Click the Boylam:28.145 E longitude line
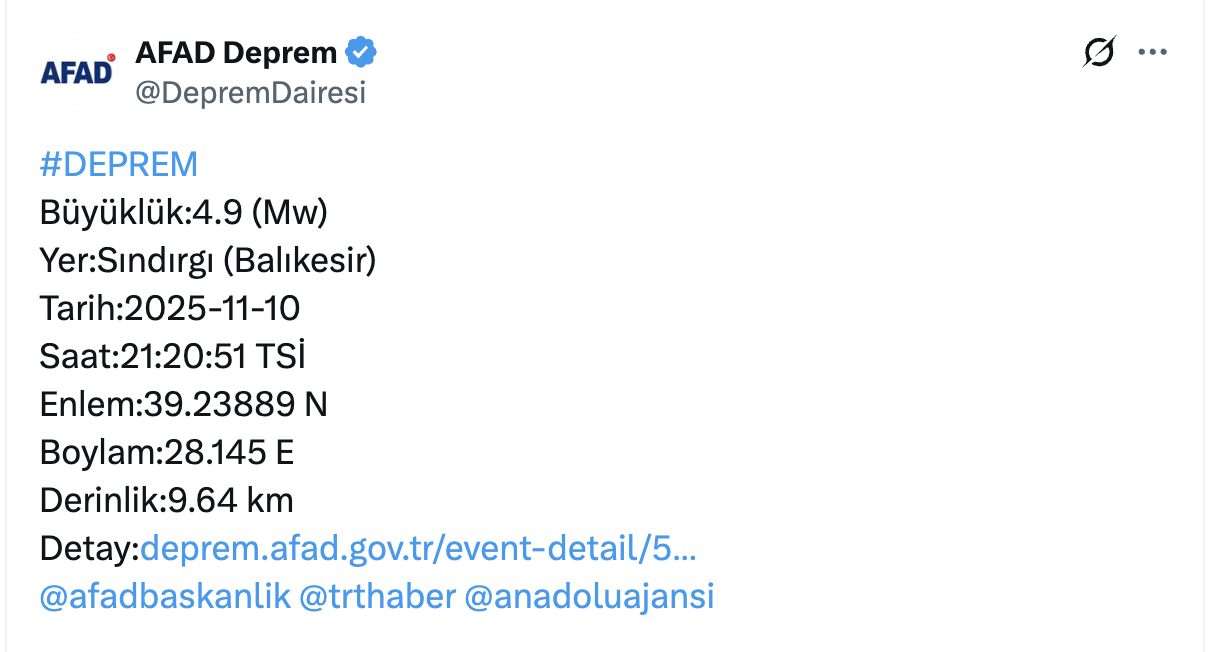The height and width of the screenshot is (652, 1208). click(x=167, y=452)
